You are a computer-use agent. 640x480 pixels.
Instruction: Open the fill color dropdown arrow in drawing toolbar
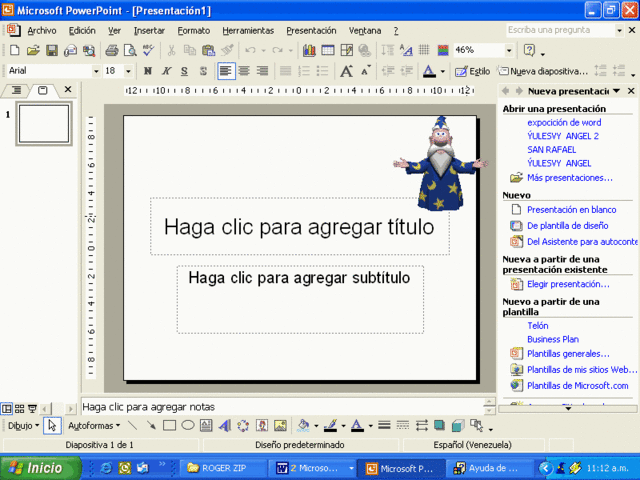[x=316, y=426]
